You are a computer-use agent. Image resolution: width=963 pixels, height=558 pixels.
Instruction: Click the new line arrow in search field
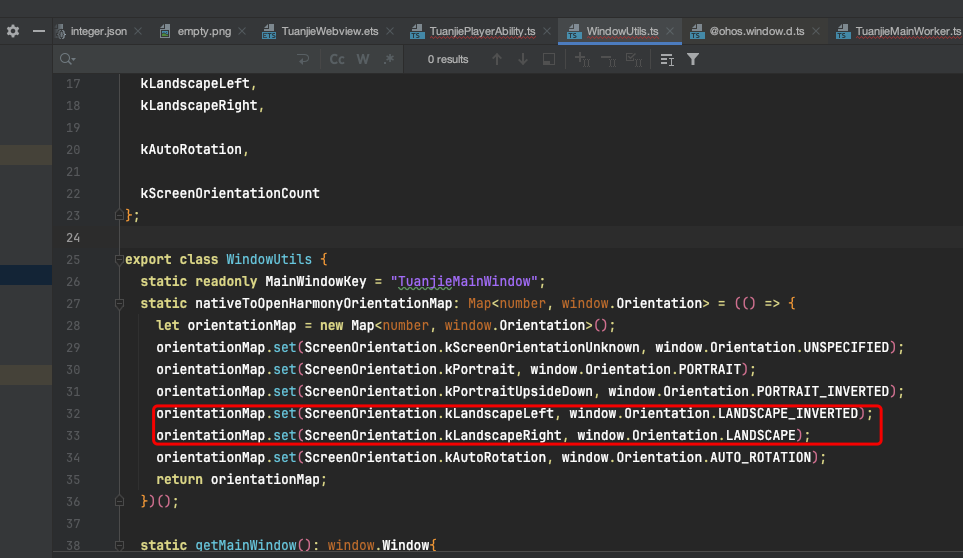click(303, 60)
